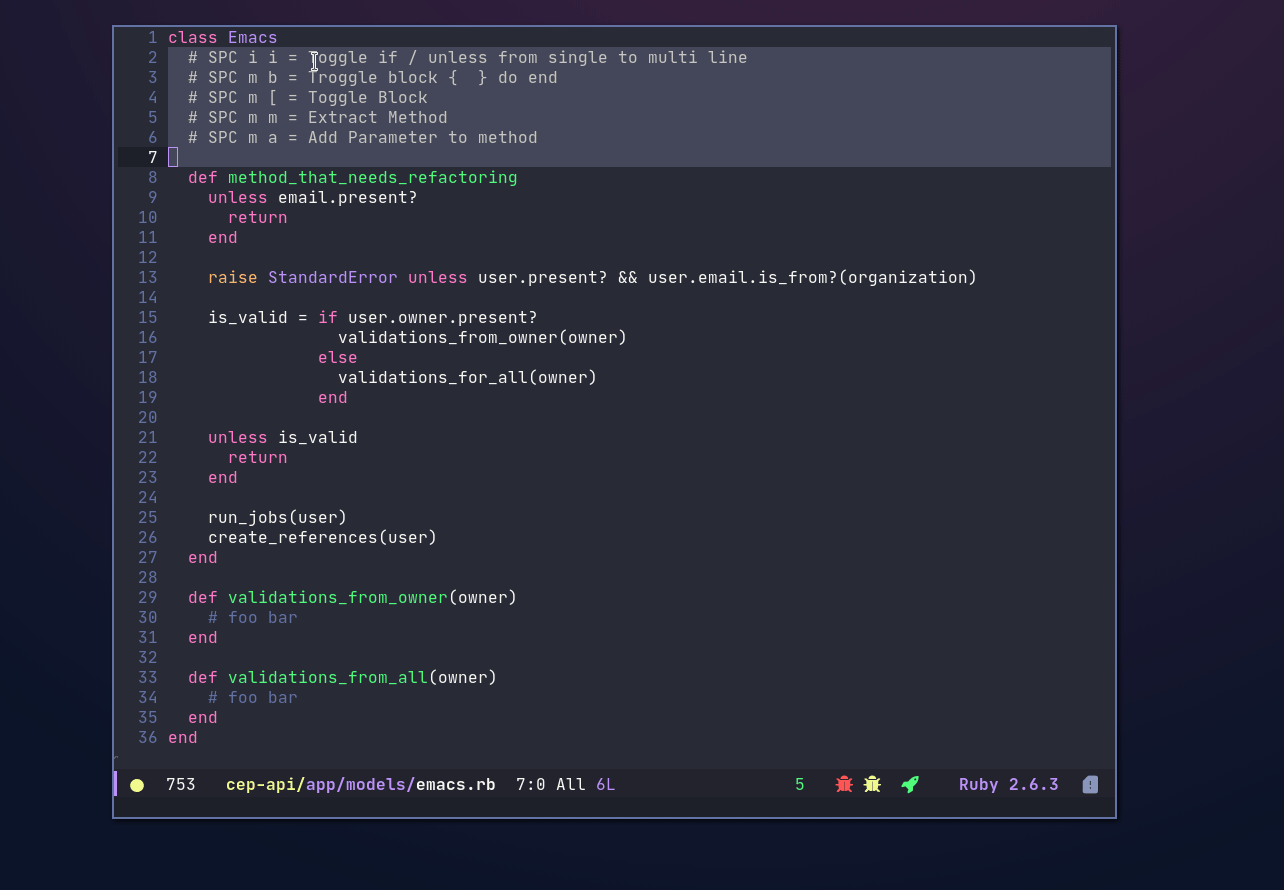The height and width of the screenshot is (890, 1284).
Task: Click method_that_needs_refactoring definition name
Action: (373, 178)
